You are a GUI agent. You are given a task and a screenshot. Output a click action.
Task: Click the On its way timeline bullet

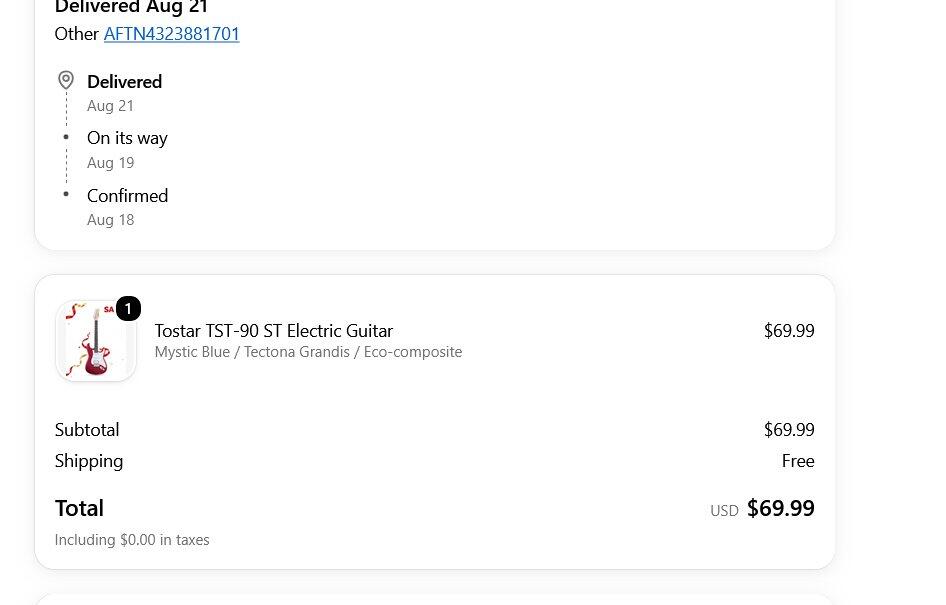click(x=66, y=137)
